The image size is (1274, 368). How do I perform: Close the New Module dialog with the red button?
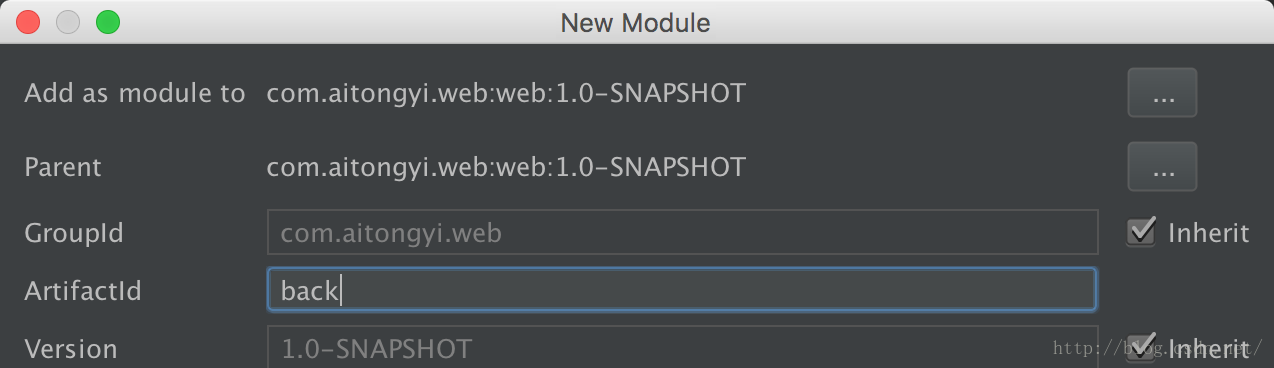coord(28,21)
